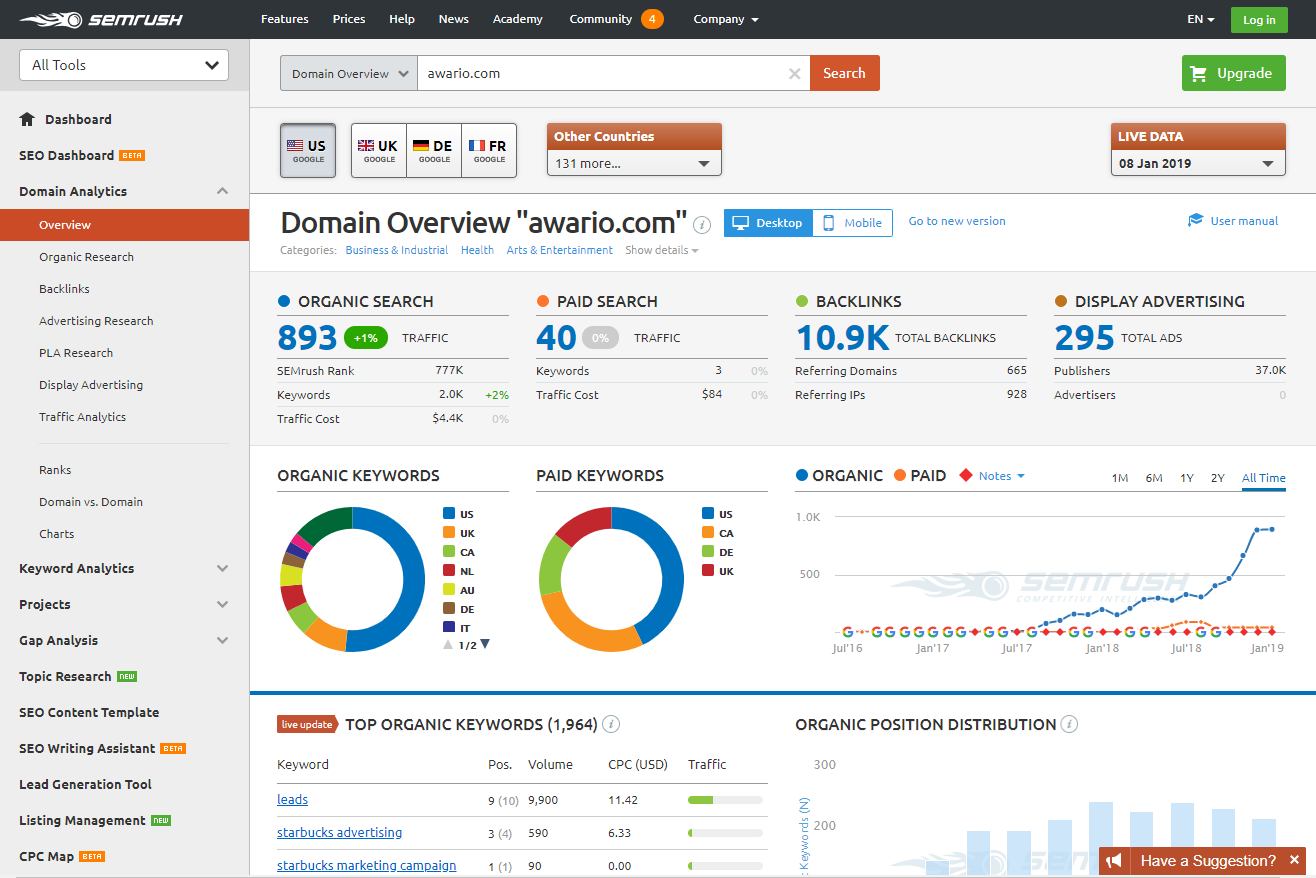1316x878 pixels.
Task: Select the 6M chart range tab
Action: [1154, 478]
